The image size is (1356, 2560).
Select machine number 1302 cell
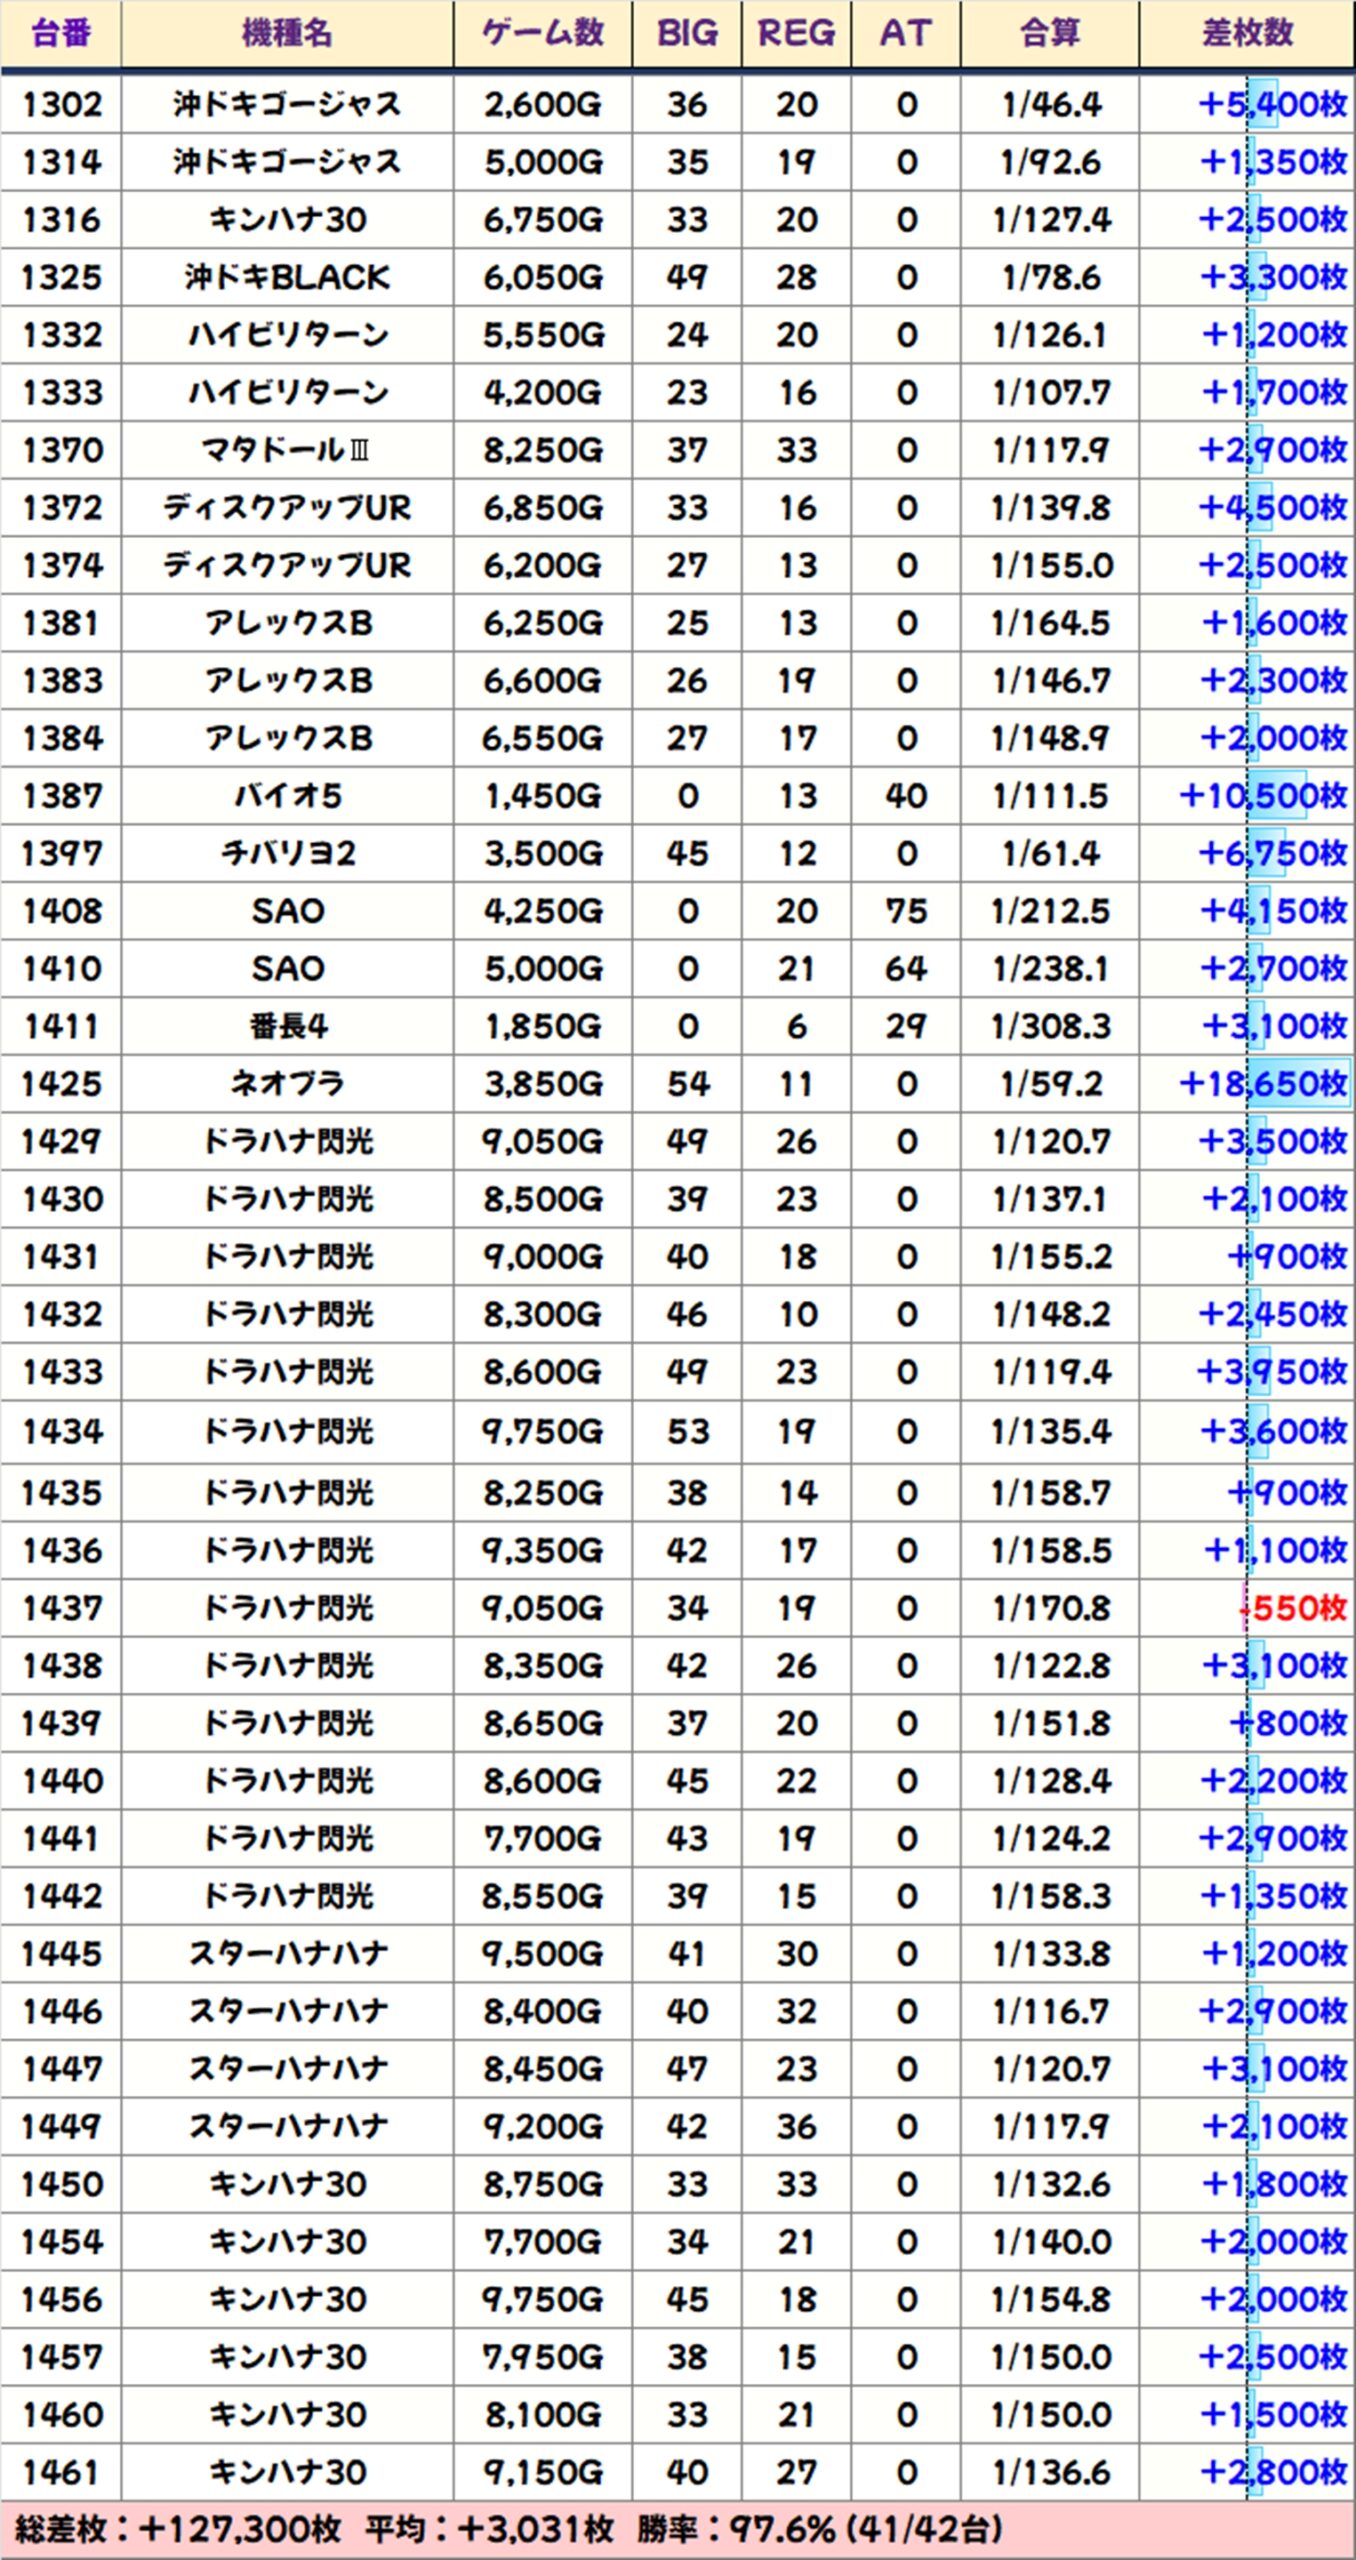(62, 104)
